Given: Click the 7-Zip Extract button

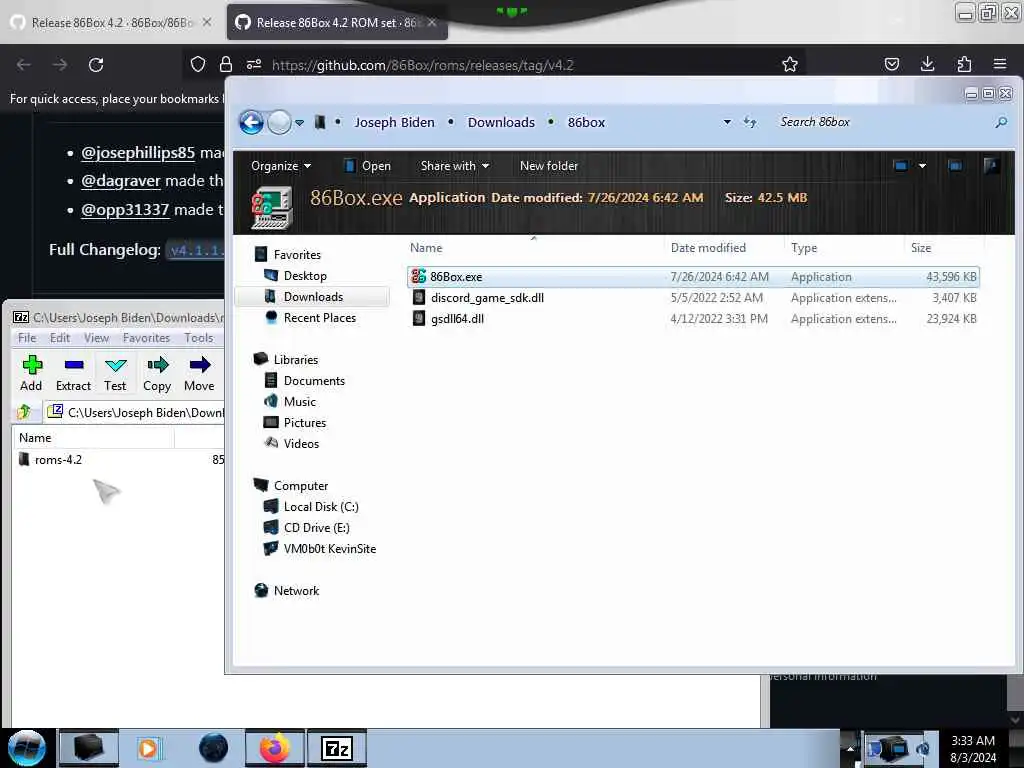Looking at the screenshot, I should [x=73, y=374].
